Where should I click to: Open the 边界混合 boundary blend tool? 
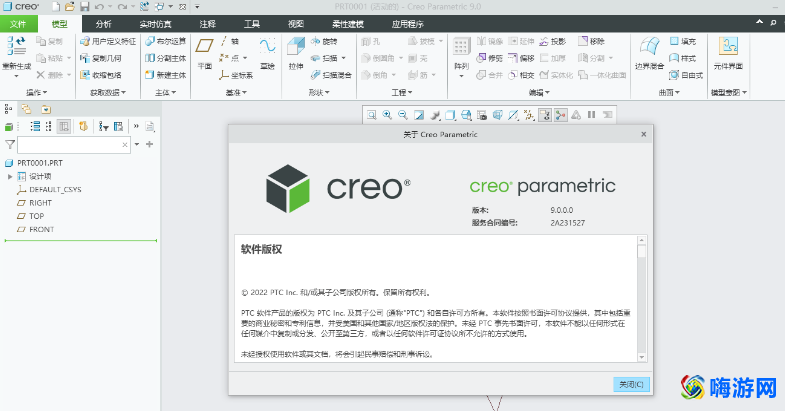pos(649,53)
